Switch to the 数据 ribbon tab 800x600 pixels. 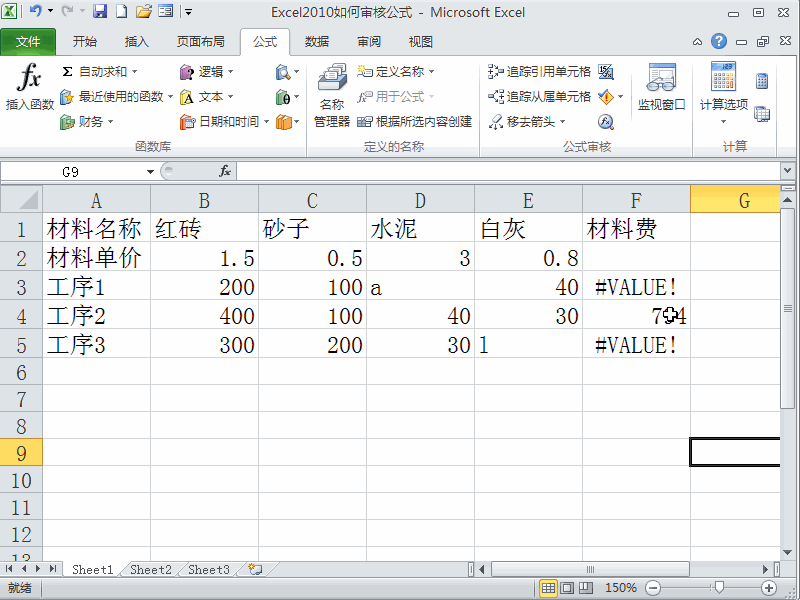point(316,41)
